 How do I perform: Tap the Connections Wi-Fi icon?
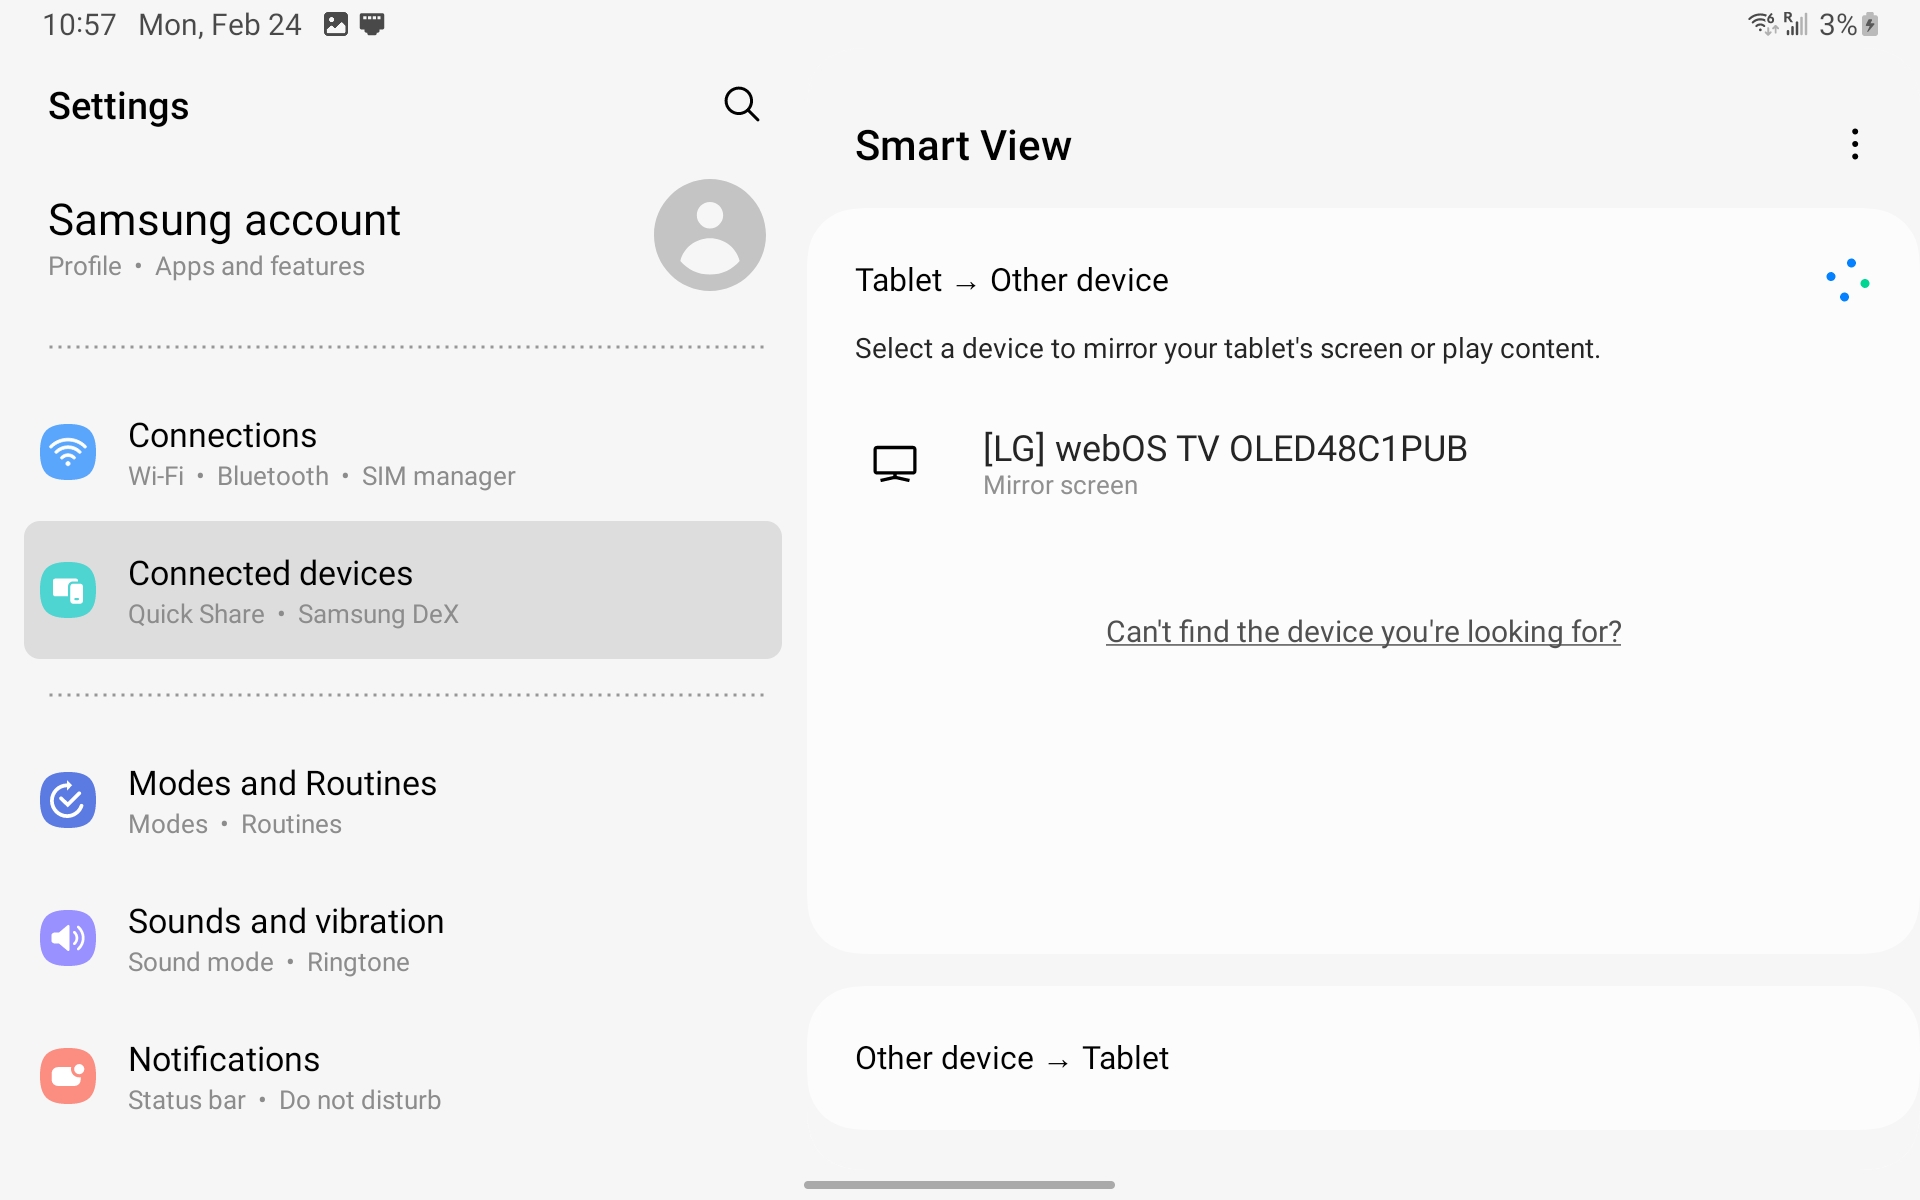click(68, 453)
